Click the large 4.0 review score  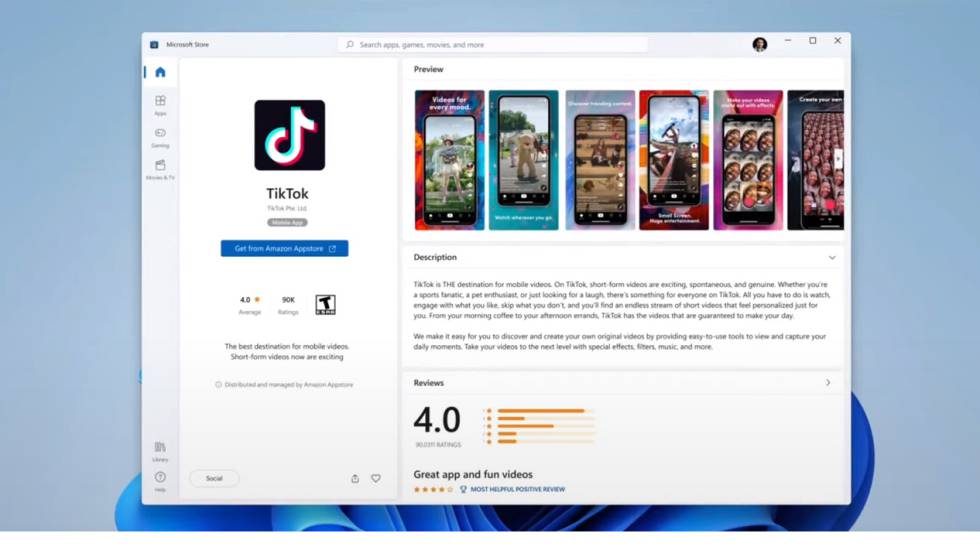437,419
